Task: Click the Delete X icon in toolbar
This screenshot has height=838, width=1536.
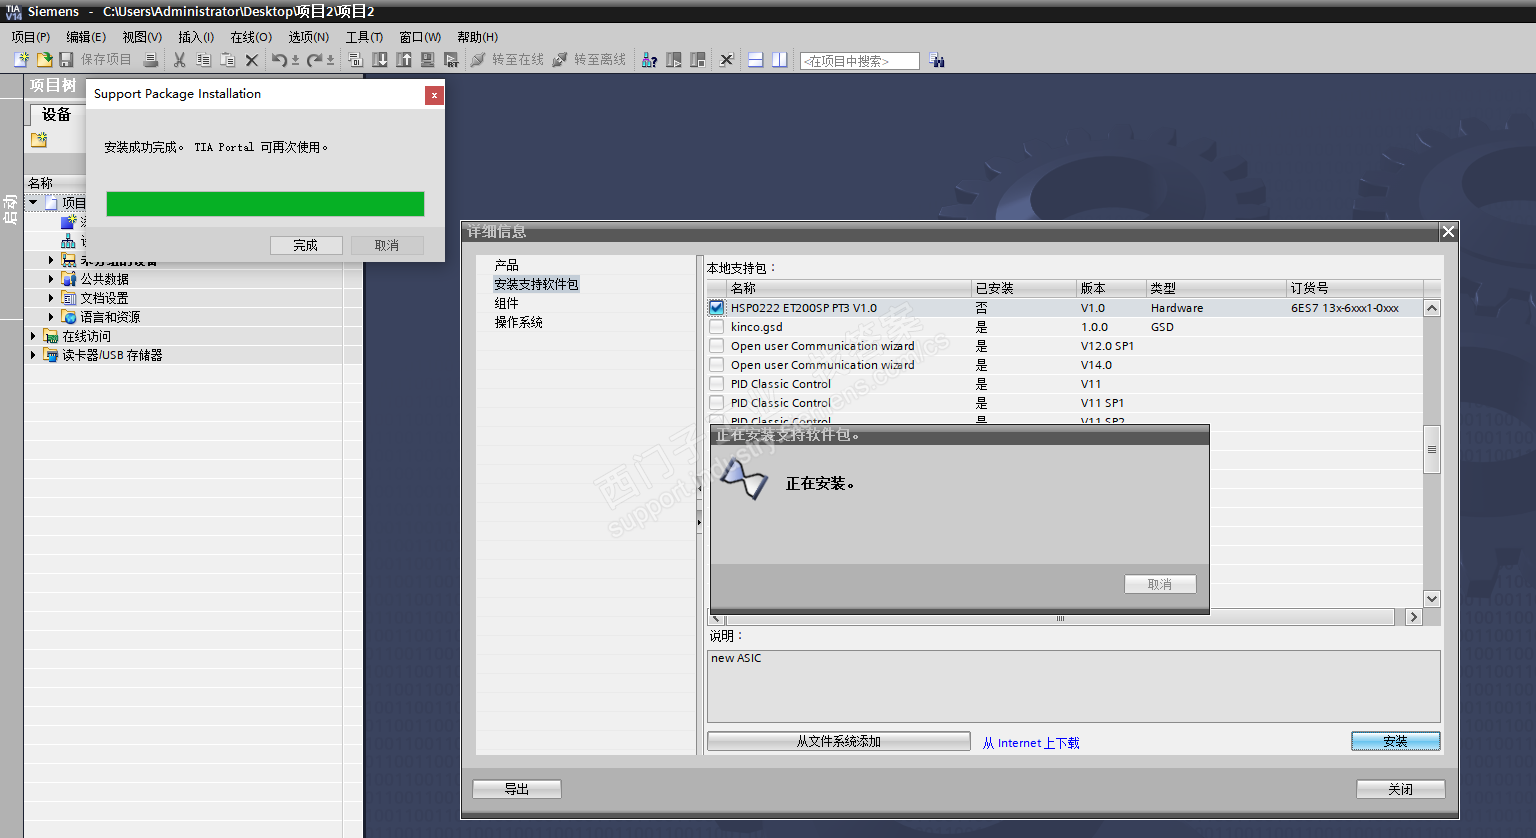Action: 252,60
